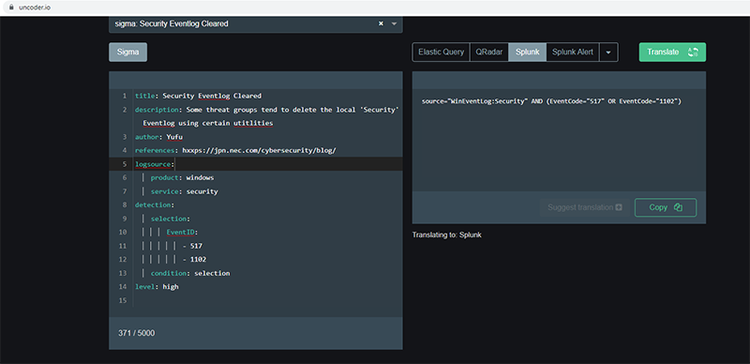Click the 1102 event ID value
Screen dimensions: 750x364
pyautogui.click(x=198, y=259)
